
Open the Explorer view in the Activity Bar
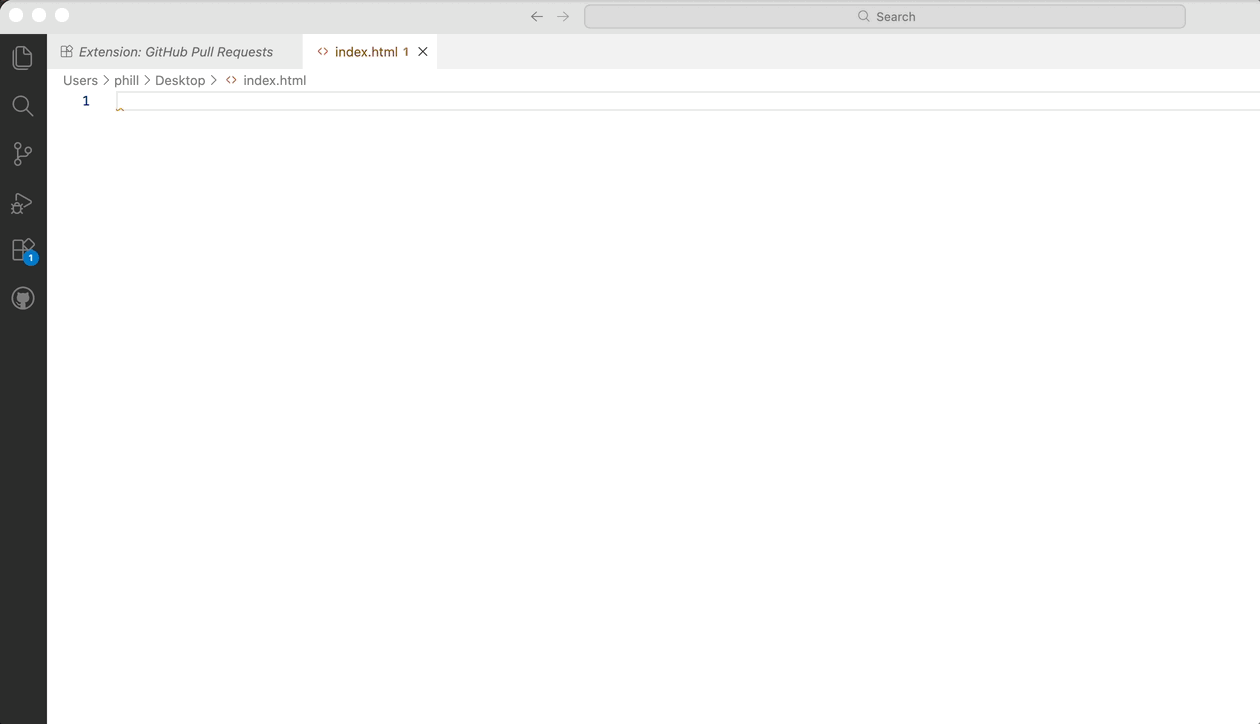click(23, 57)
